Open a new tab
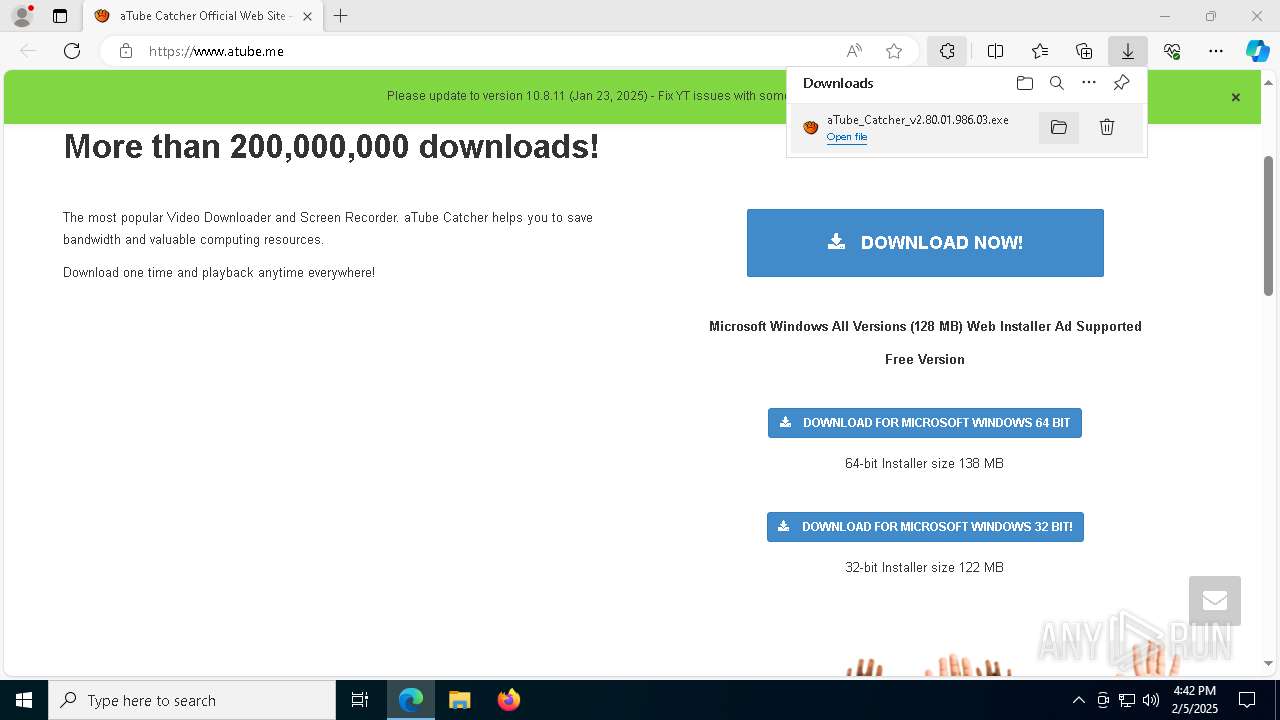Screen dimensions: 1280x720 341,16
